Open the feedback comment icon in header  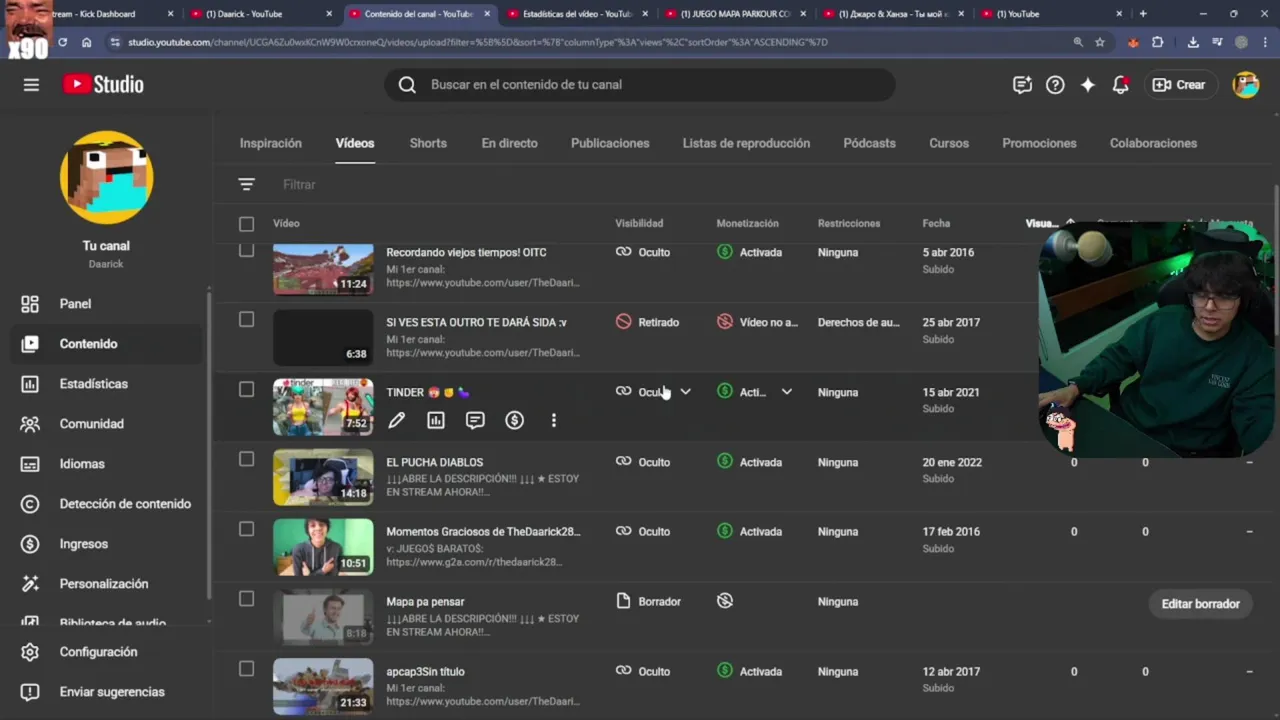[1022, 85]
